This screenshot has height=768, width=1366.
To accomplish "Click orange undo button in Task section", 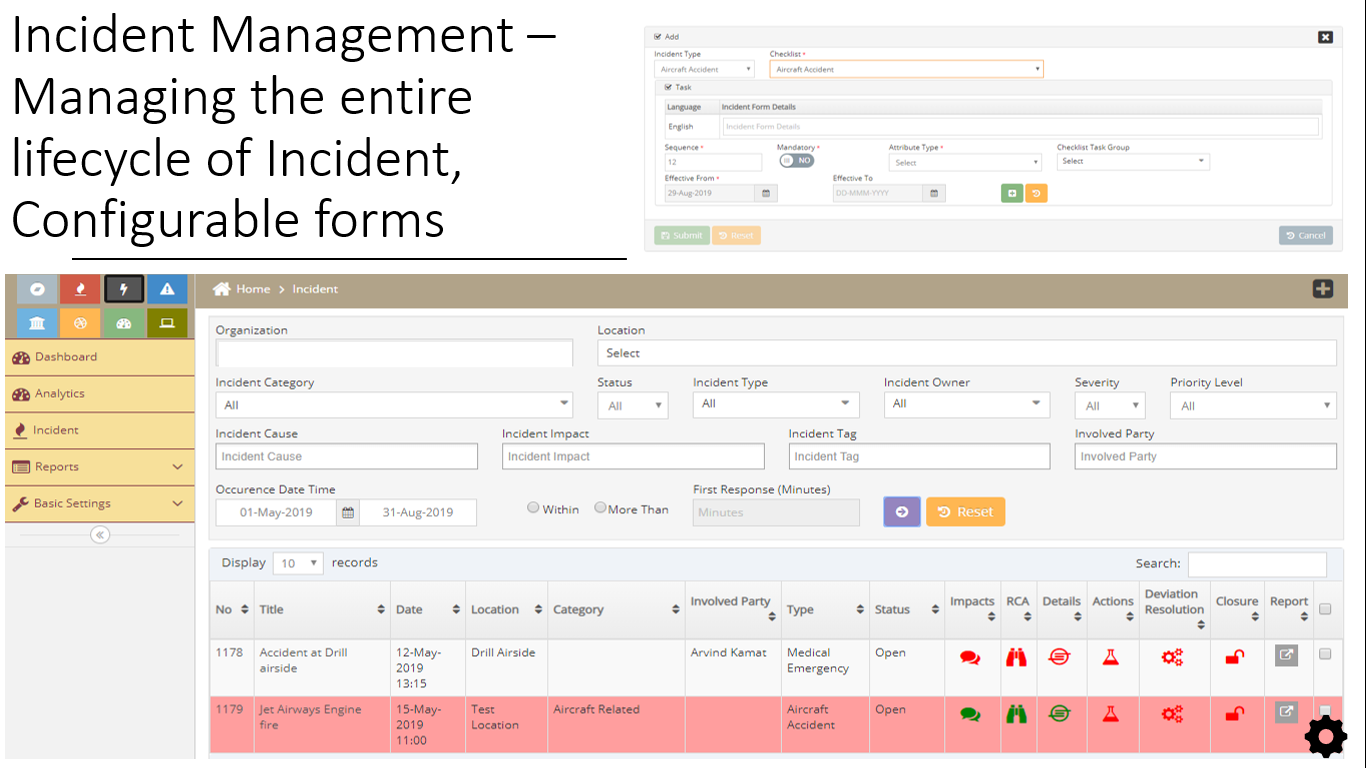I will point(1036,194).
